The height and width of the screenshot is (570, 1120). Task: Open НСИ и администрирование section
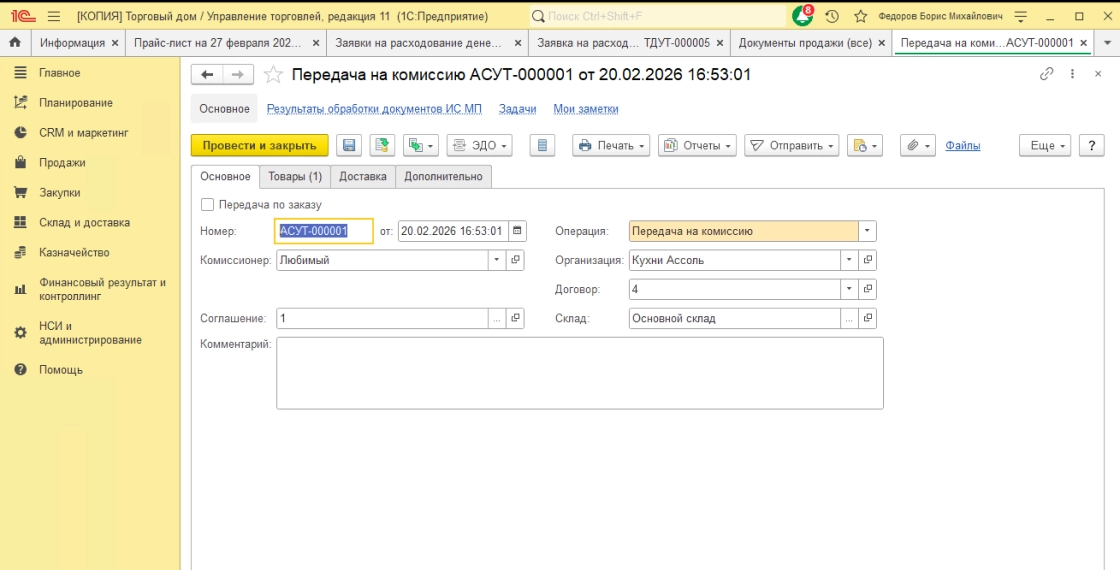point(90,333)
